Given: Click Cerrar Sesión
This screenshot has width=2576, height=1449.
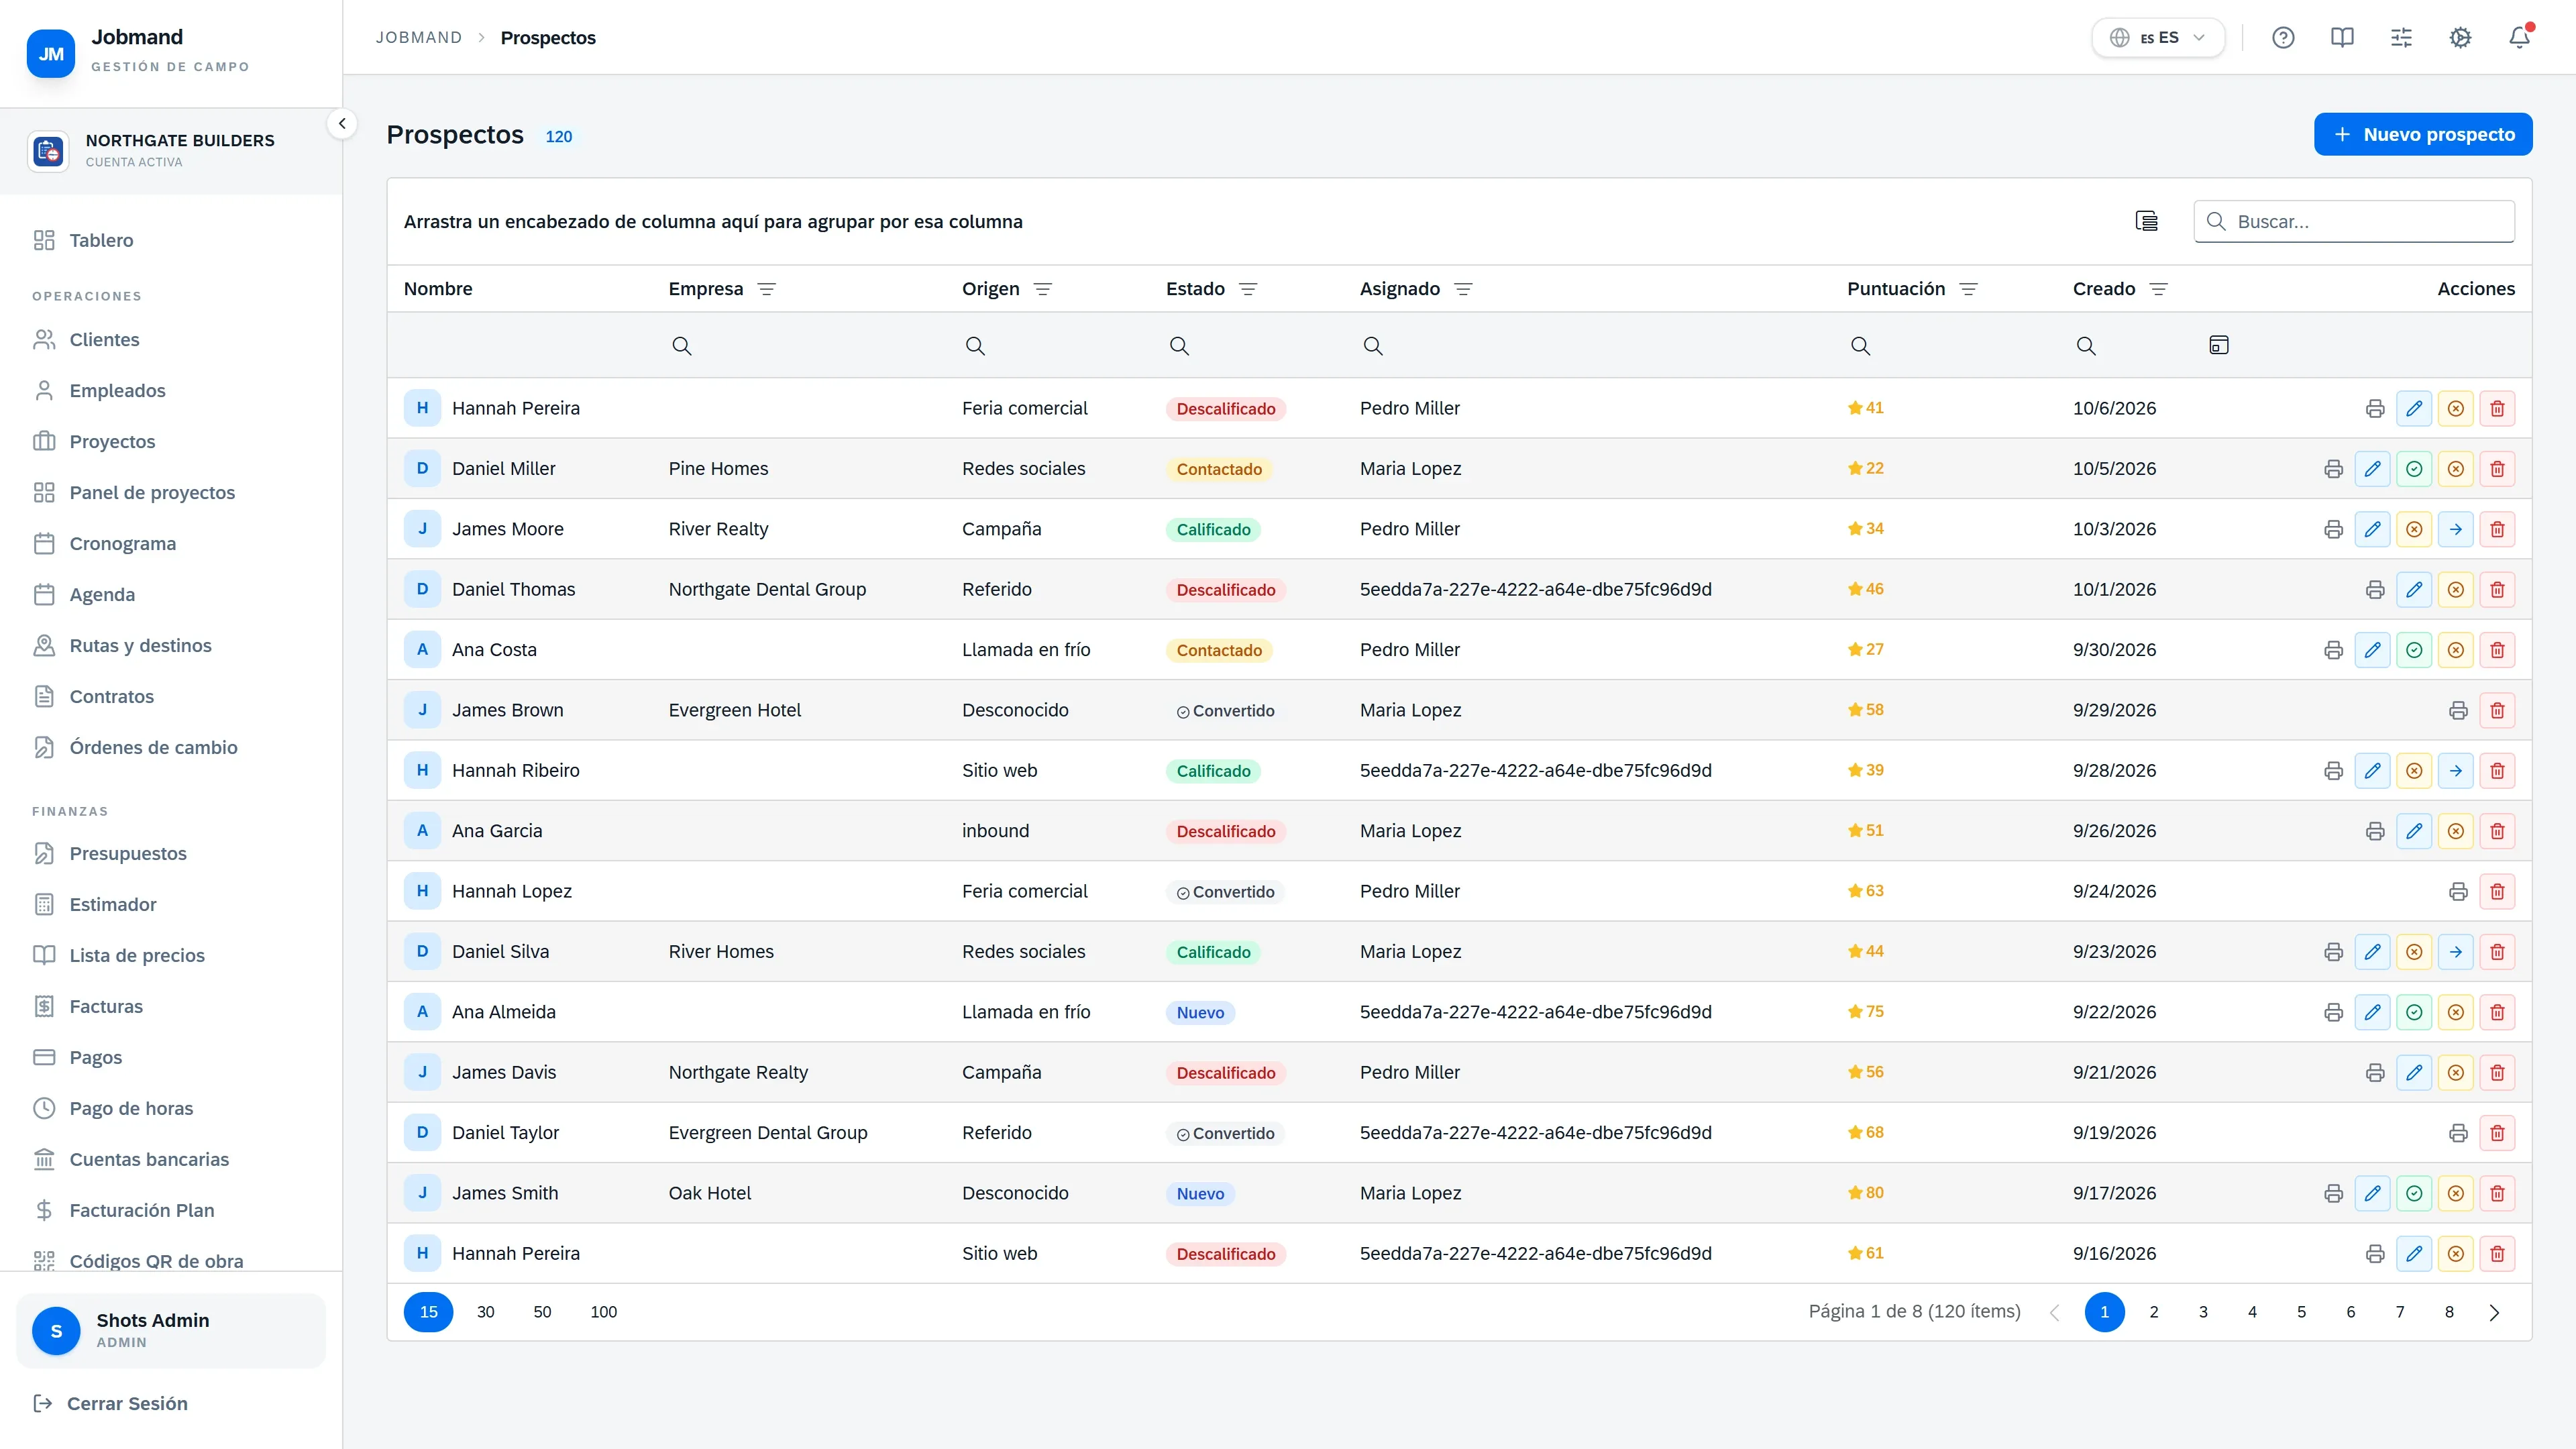Looking at the screenshot, I should (110, 1404).
